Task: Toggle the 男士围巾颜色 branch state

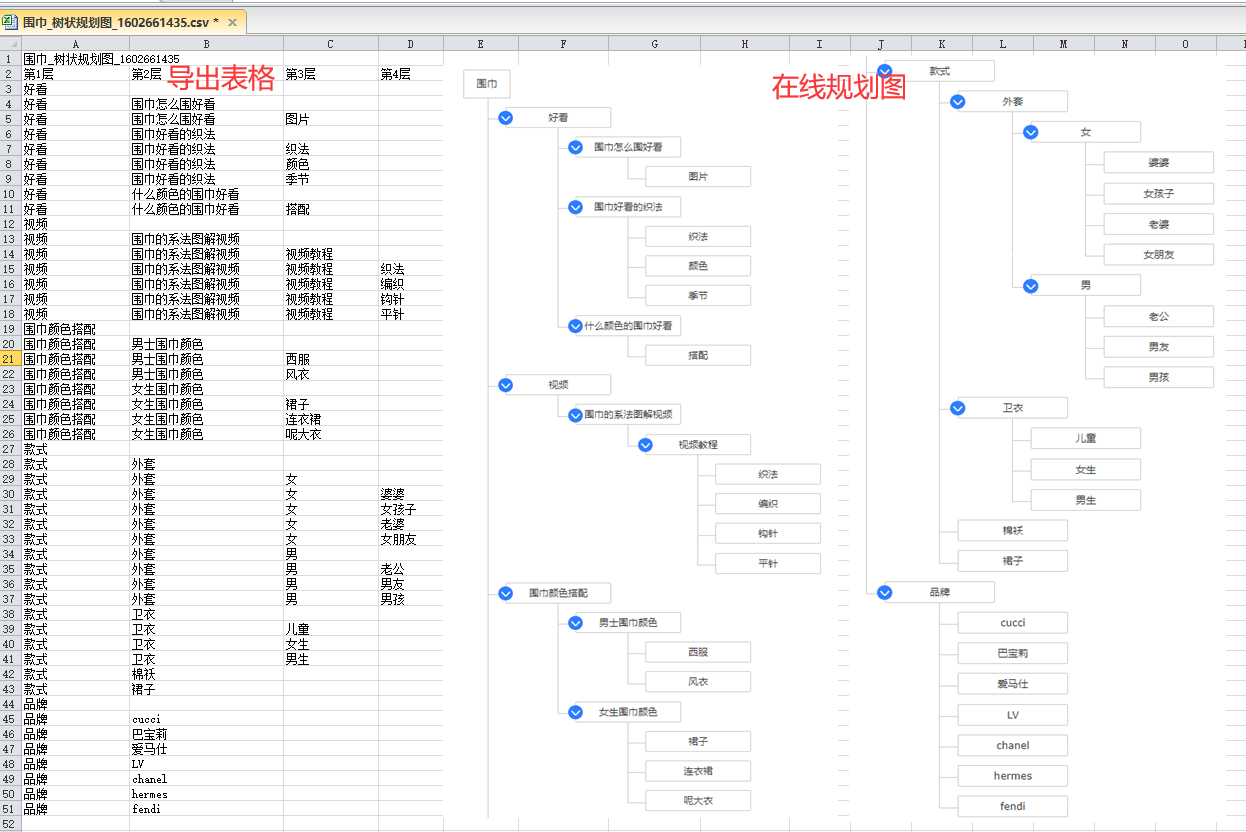Action: 575,622
